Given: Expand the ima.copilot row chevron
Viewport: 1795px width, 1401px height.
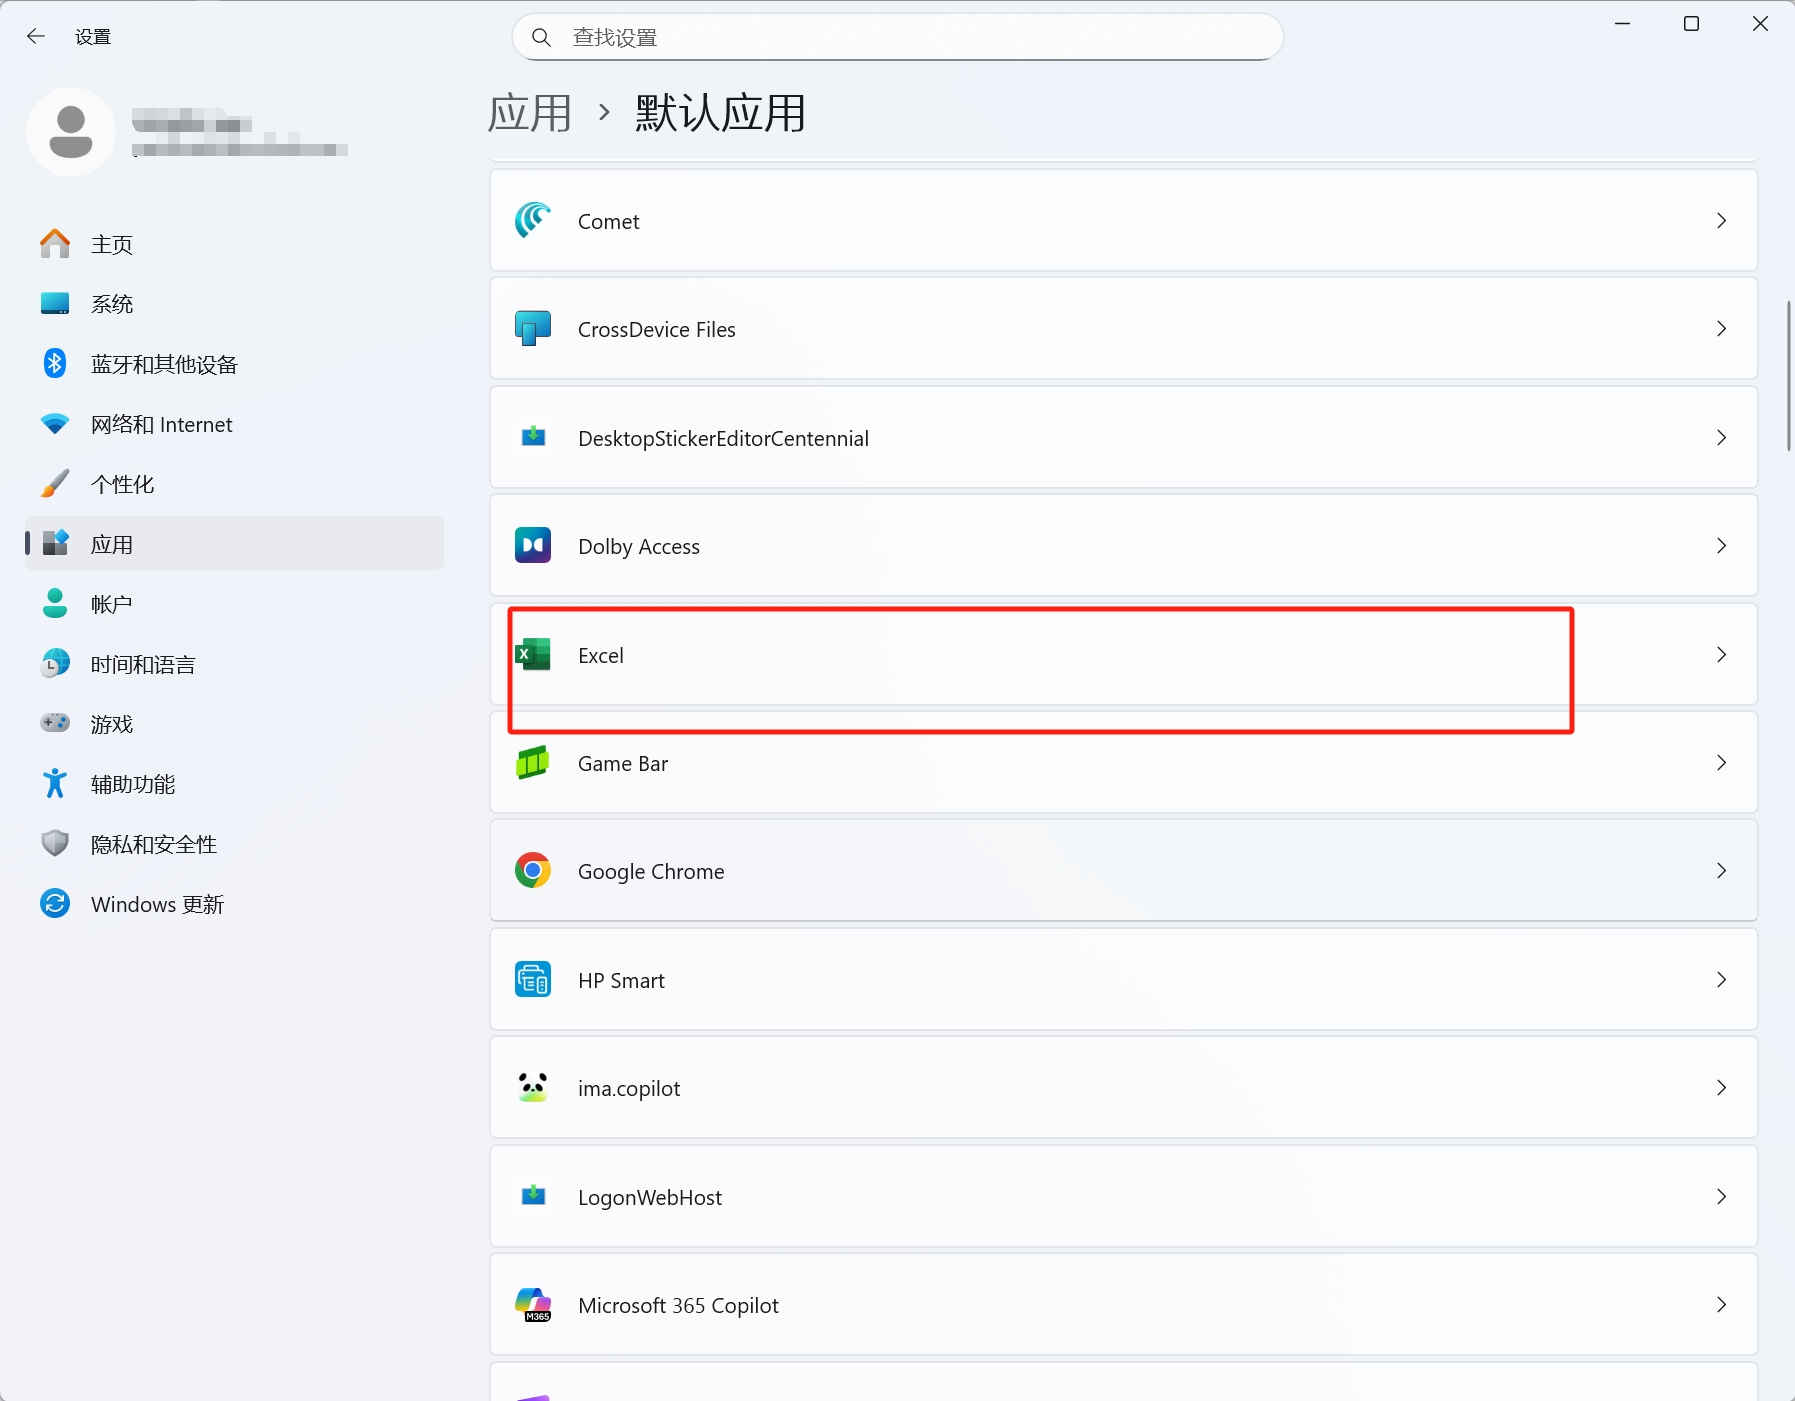Looking at the screenshot, I should (x=1721, y=1087).
